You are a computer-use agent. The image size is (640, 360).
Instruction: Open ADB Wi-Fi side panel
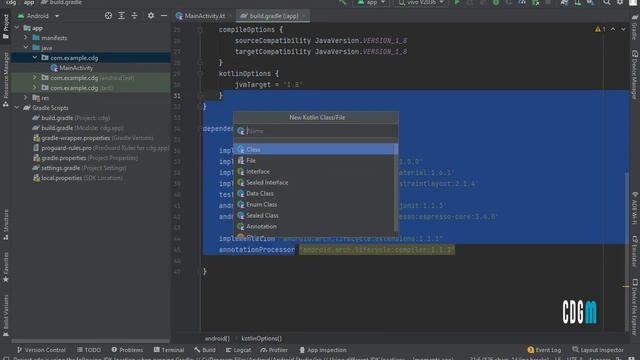(x=635, y=208)
